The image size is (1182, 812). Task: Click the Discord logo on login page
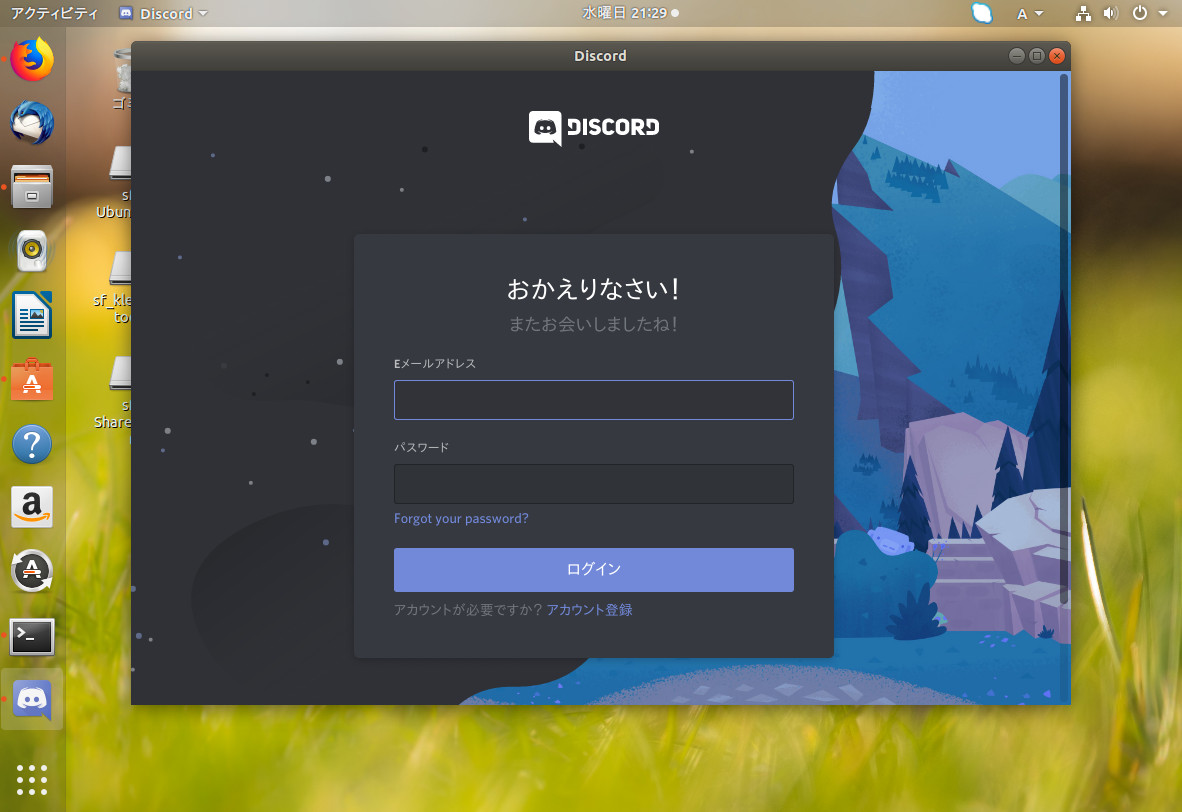[594, 127]
